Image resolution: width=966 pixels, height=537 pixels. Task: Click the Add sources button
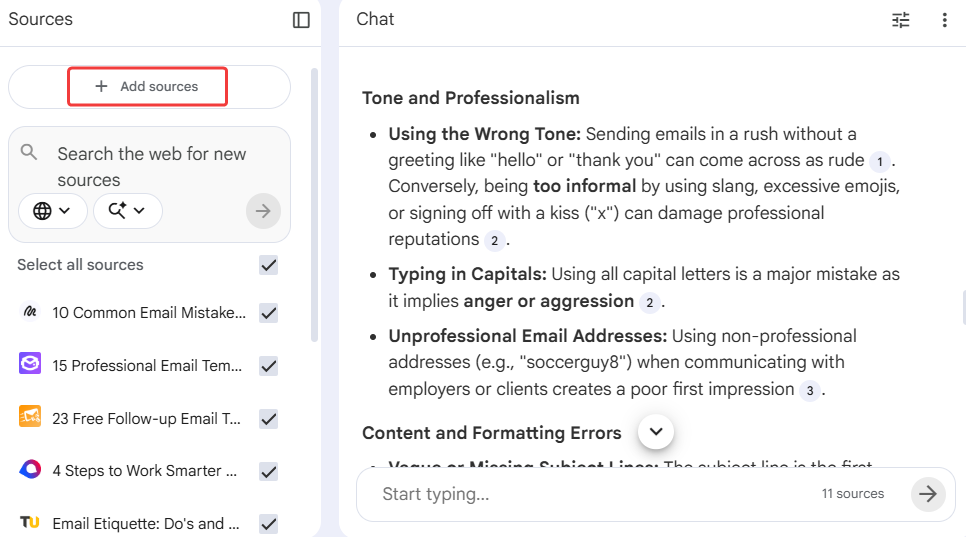(x=148, y=87)
